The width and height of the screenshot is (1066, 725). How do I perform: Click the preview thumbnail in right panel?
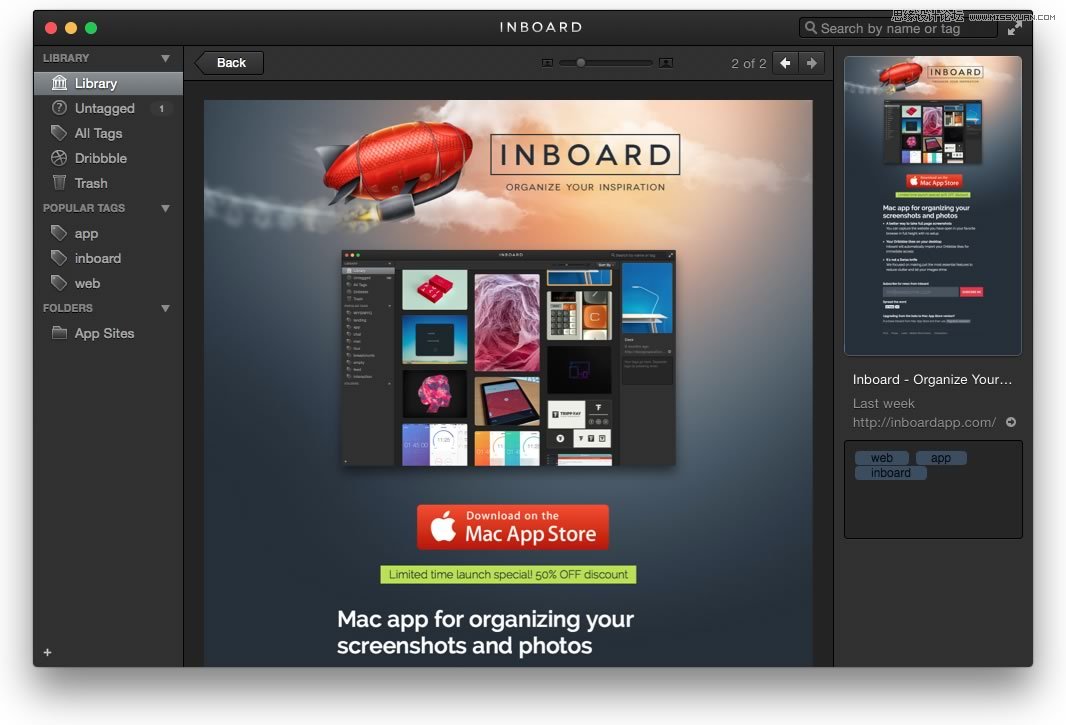coord(933,205)
